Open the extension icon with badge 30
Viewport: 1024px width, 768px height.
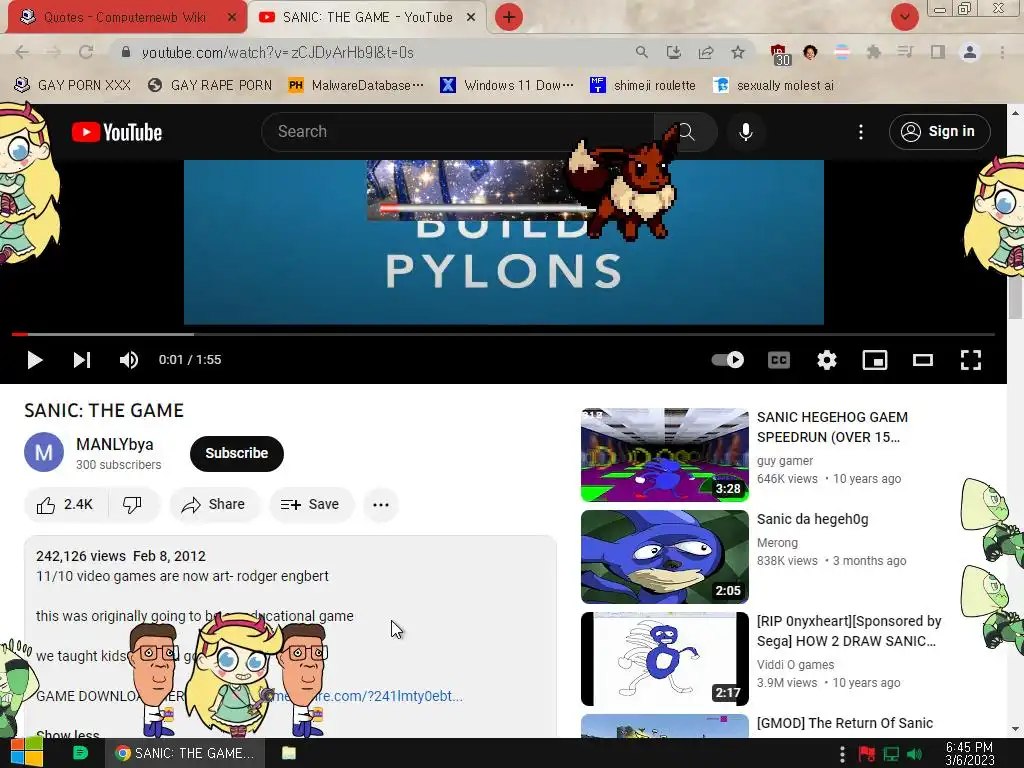779,54
